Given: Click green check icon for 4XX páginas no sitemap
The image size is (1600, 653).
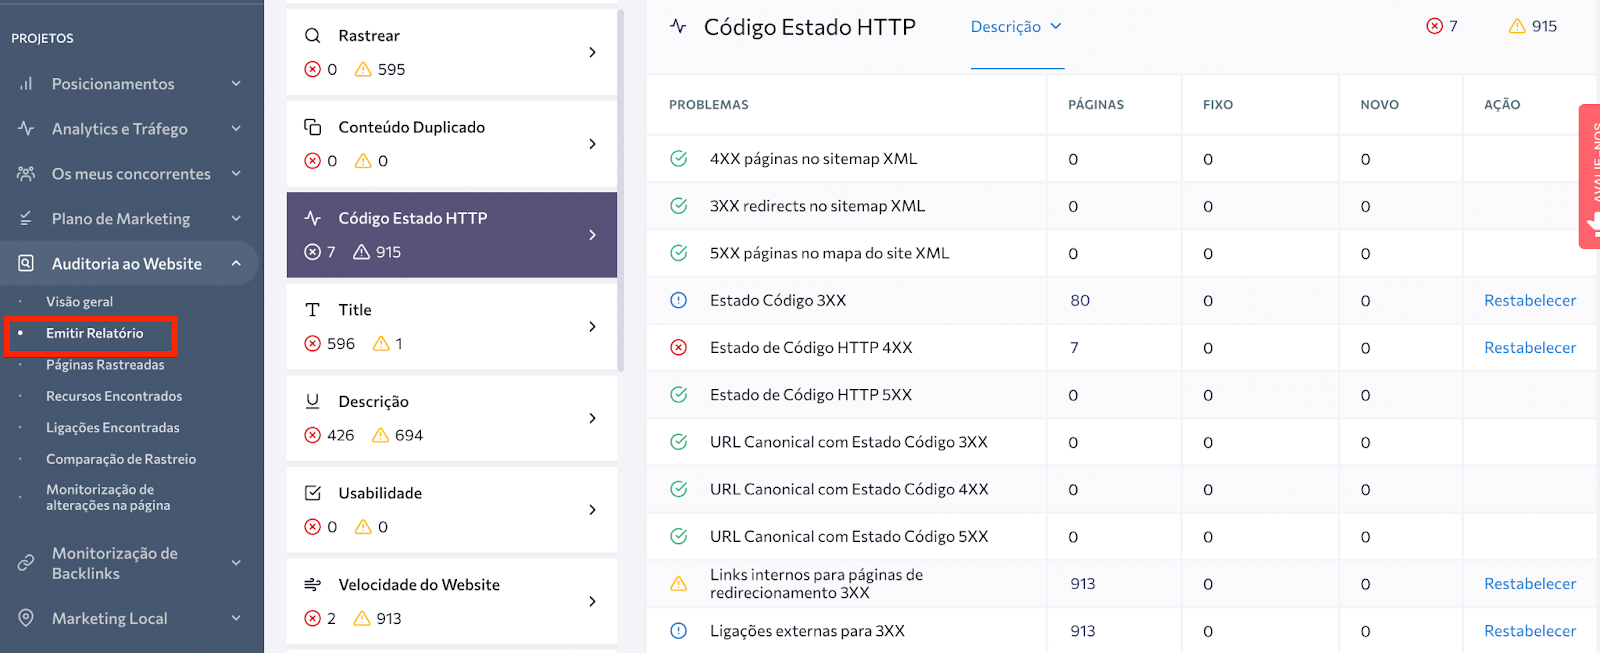Looking at the screenshot, I should pos(678,159).
